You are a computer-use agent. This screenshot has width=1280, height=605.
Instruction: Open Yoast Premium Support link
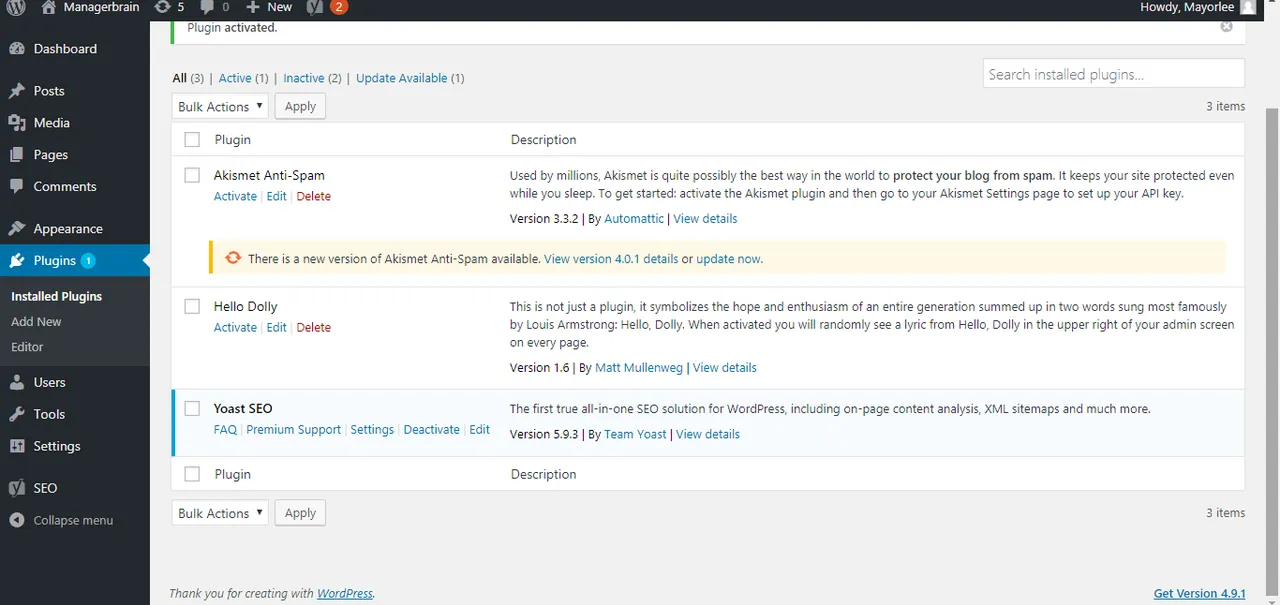293,429
